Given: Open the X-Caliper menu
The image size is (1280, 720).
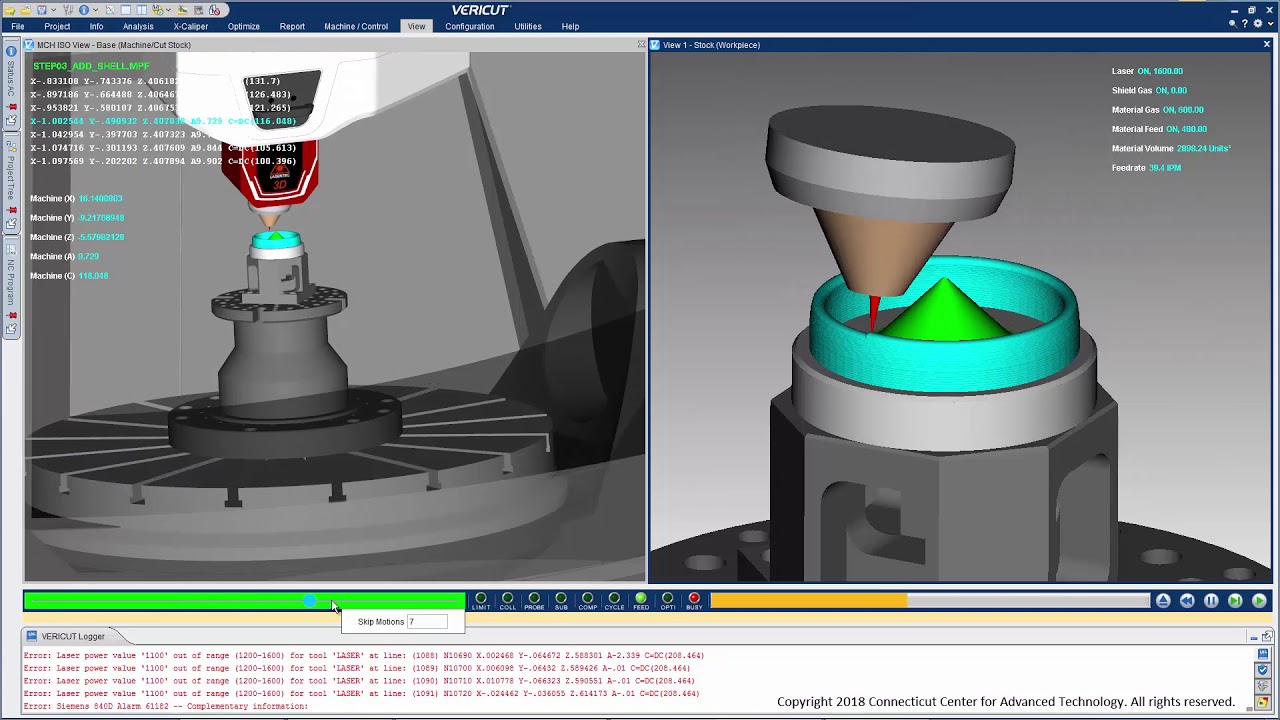Looking at the screenshot, I should click(191, 27).
